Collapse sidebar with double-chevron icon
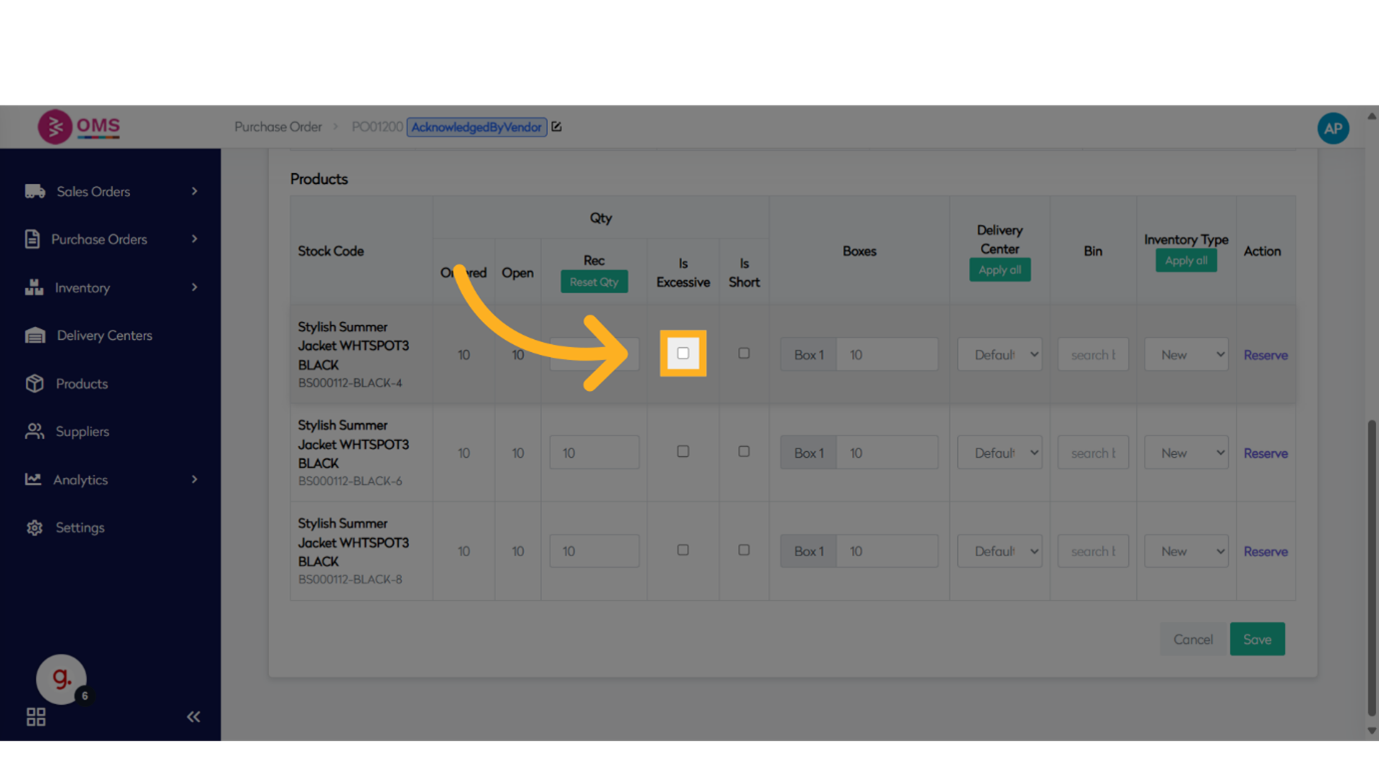 (x=193, y=717)
